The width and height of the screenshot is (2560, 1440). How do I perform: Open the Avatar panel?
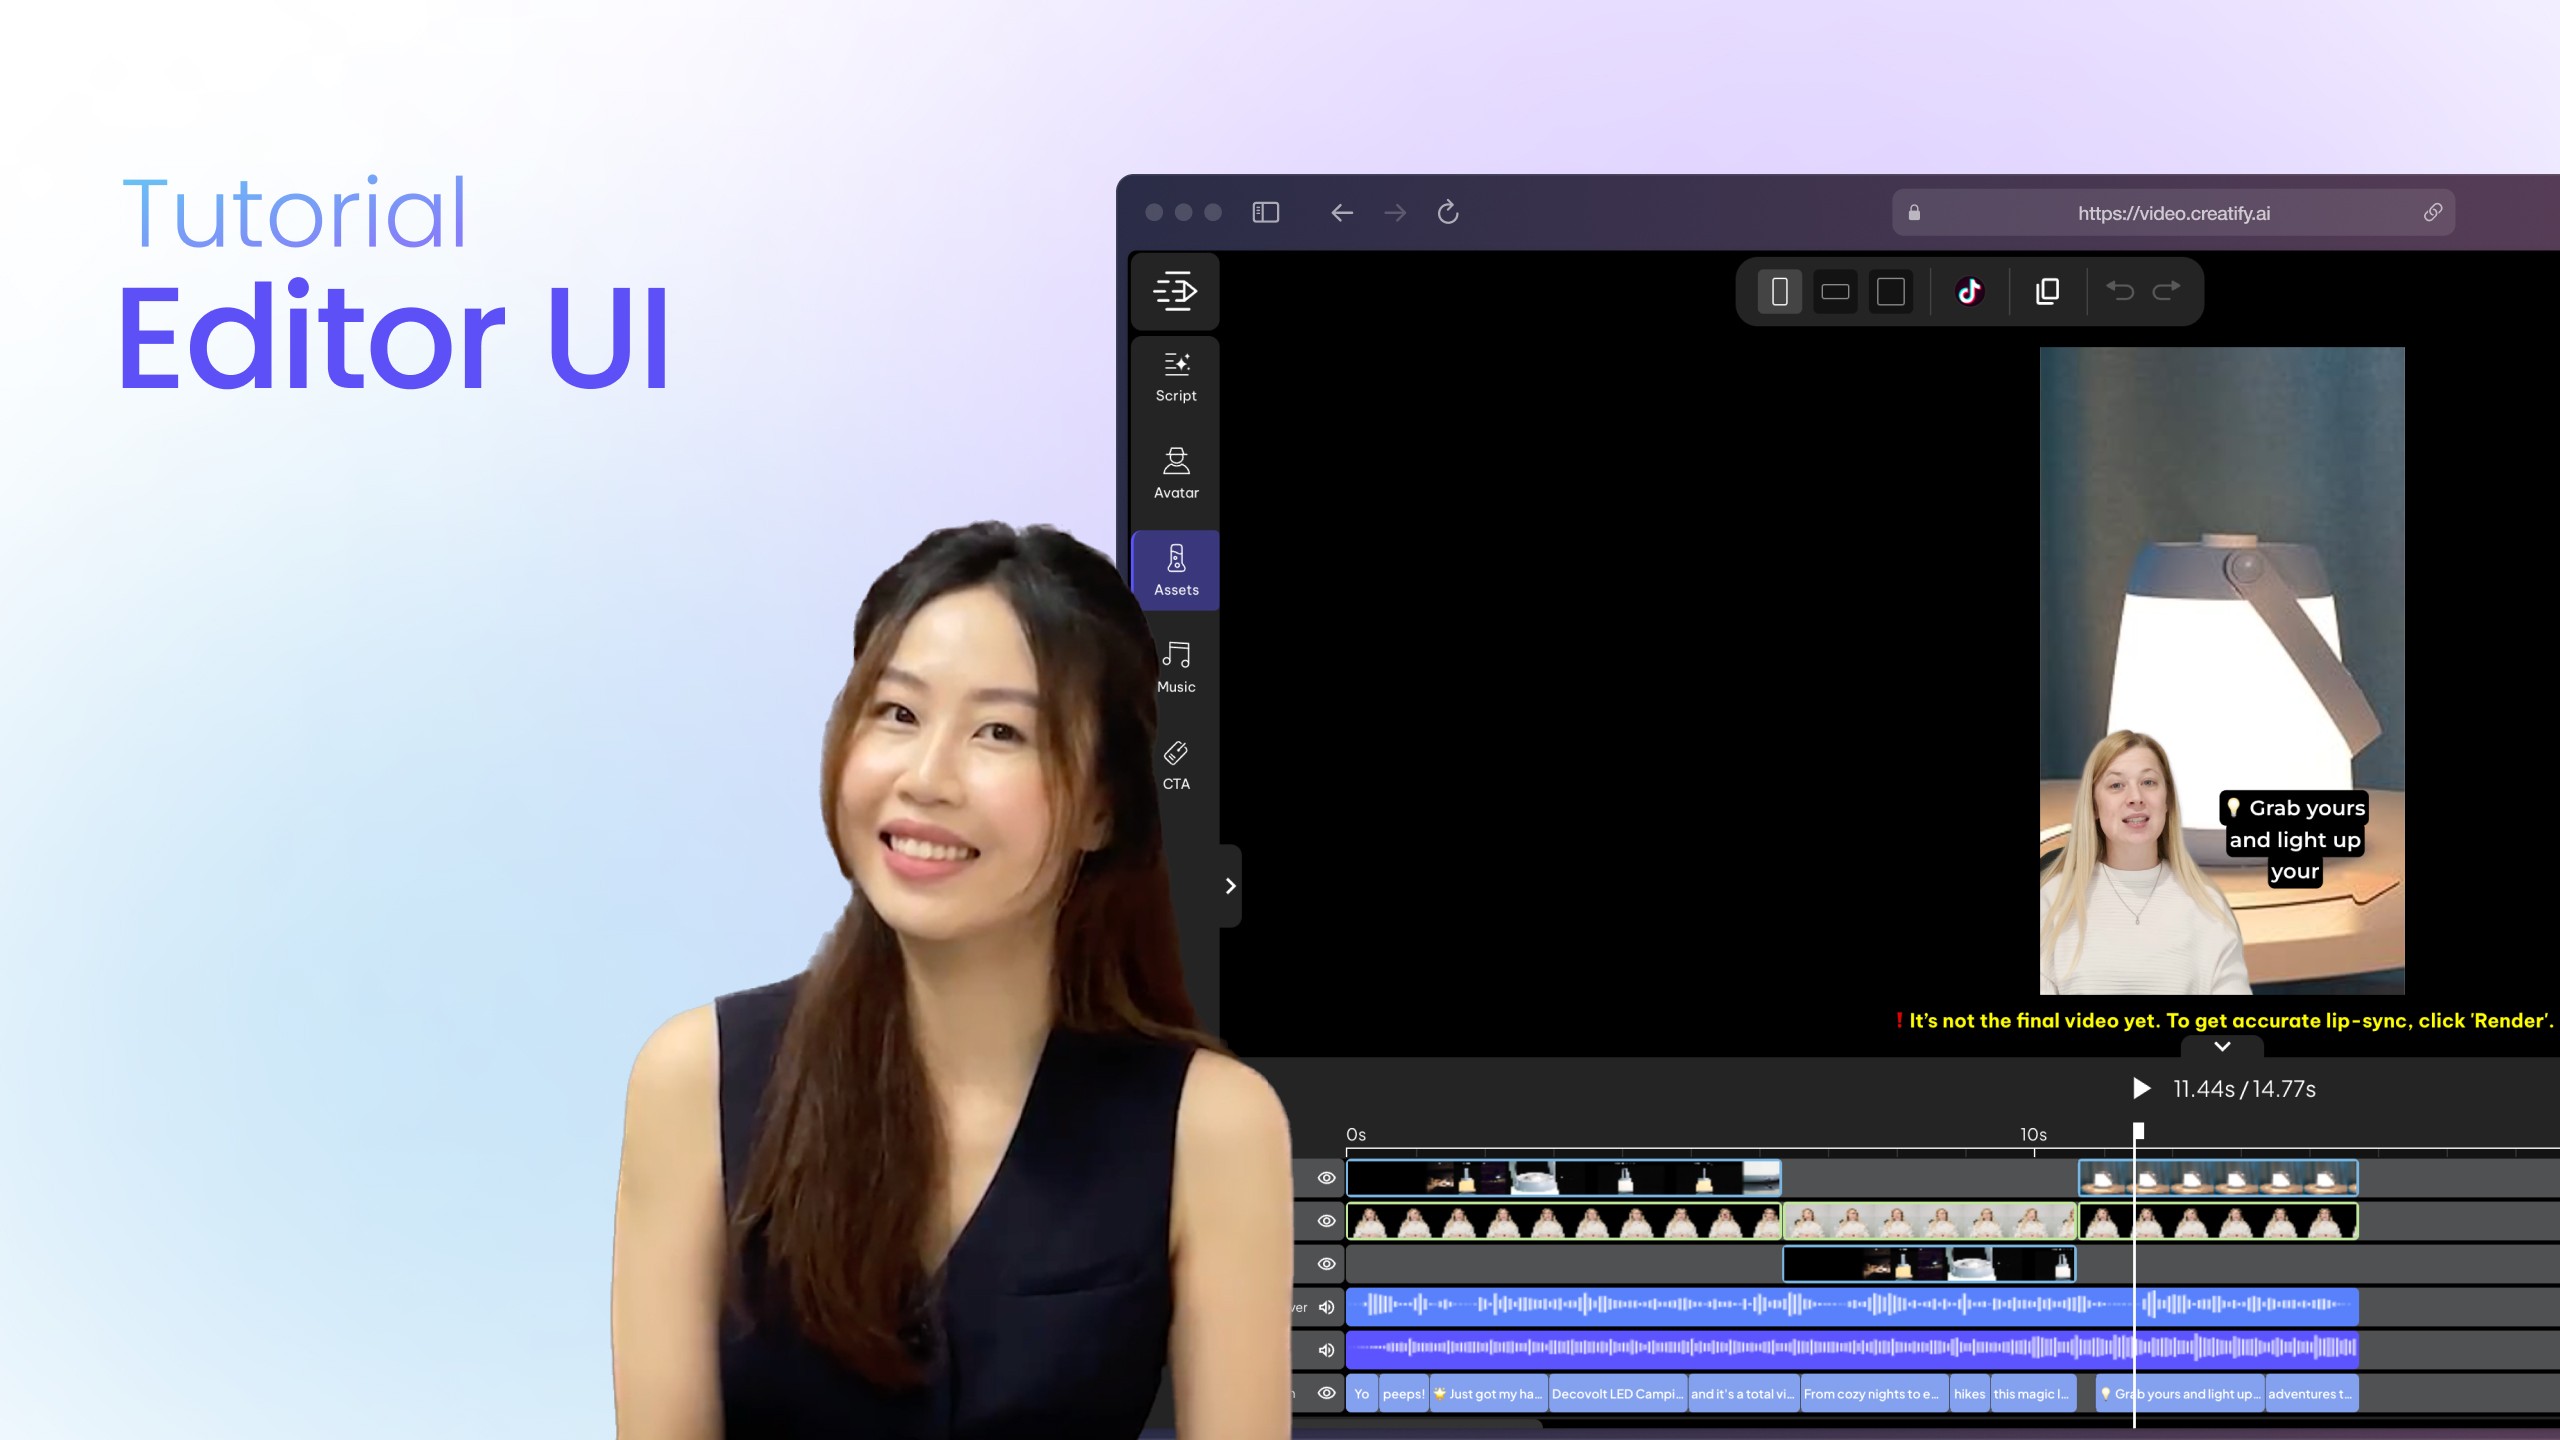(1175, 473)
